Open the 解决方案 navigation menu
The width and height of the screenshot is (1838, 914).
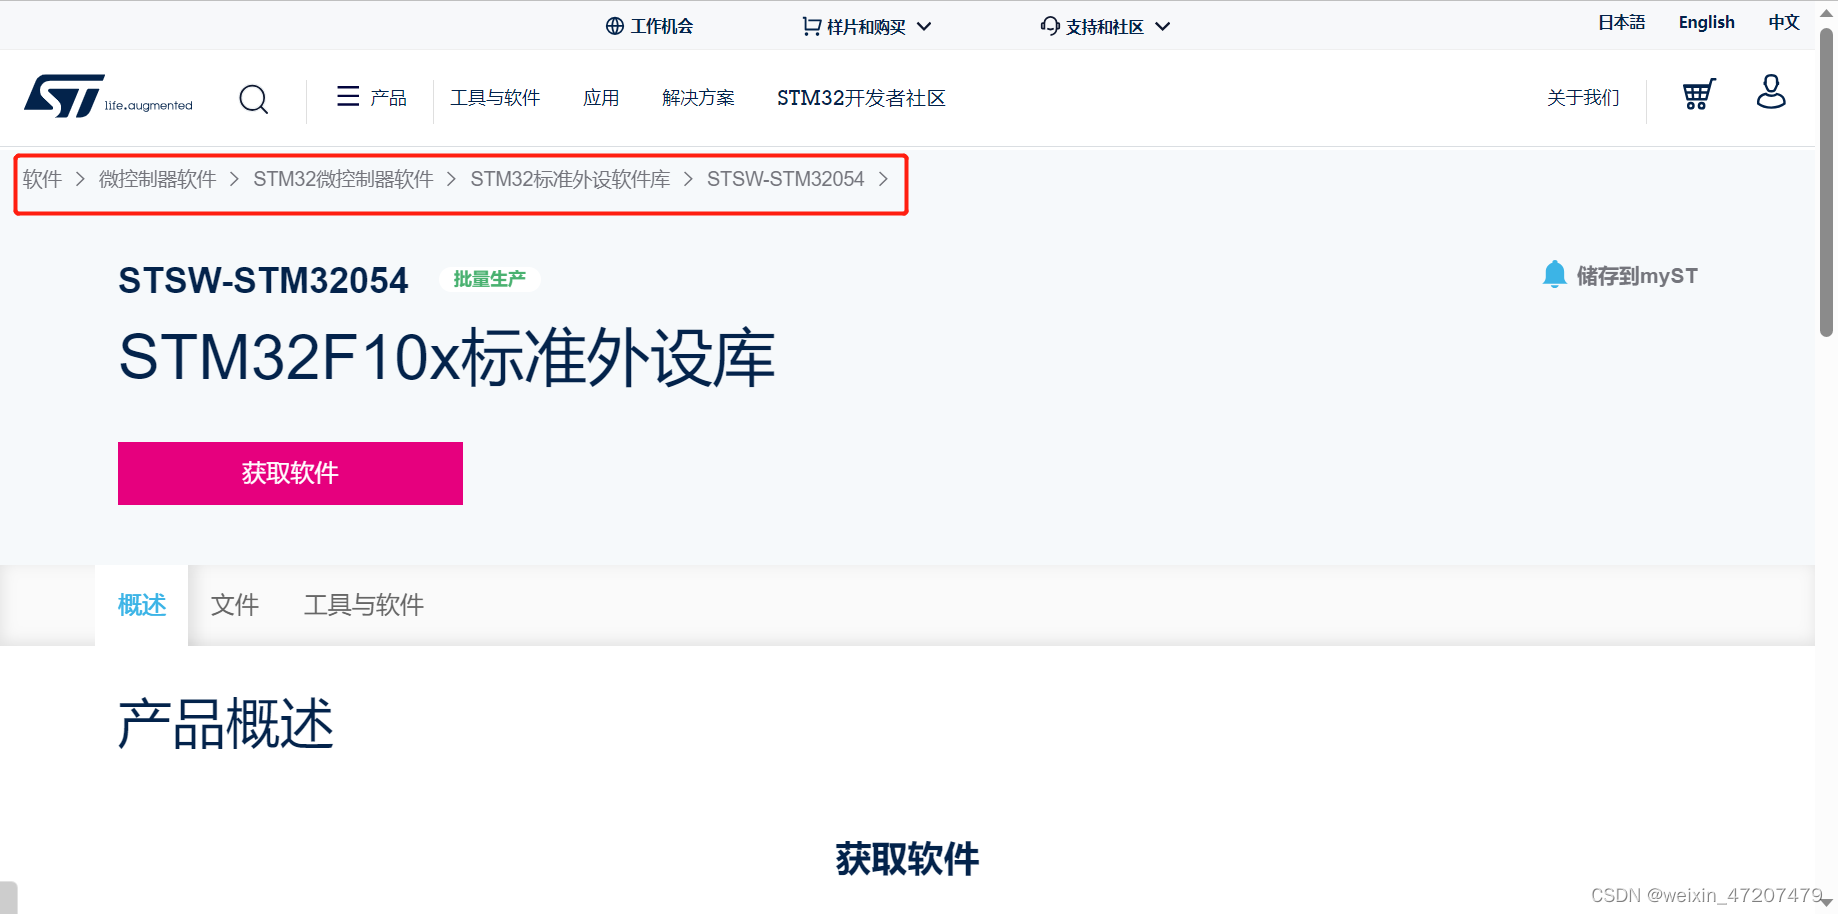pyautogui.click(x=698, y=98)
